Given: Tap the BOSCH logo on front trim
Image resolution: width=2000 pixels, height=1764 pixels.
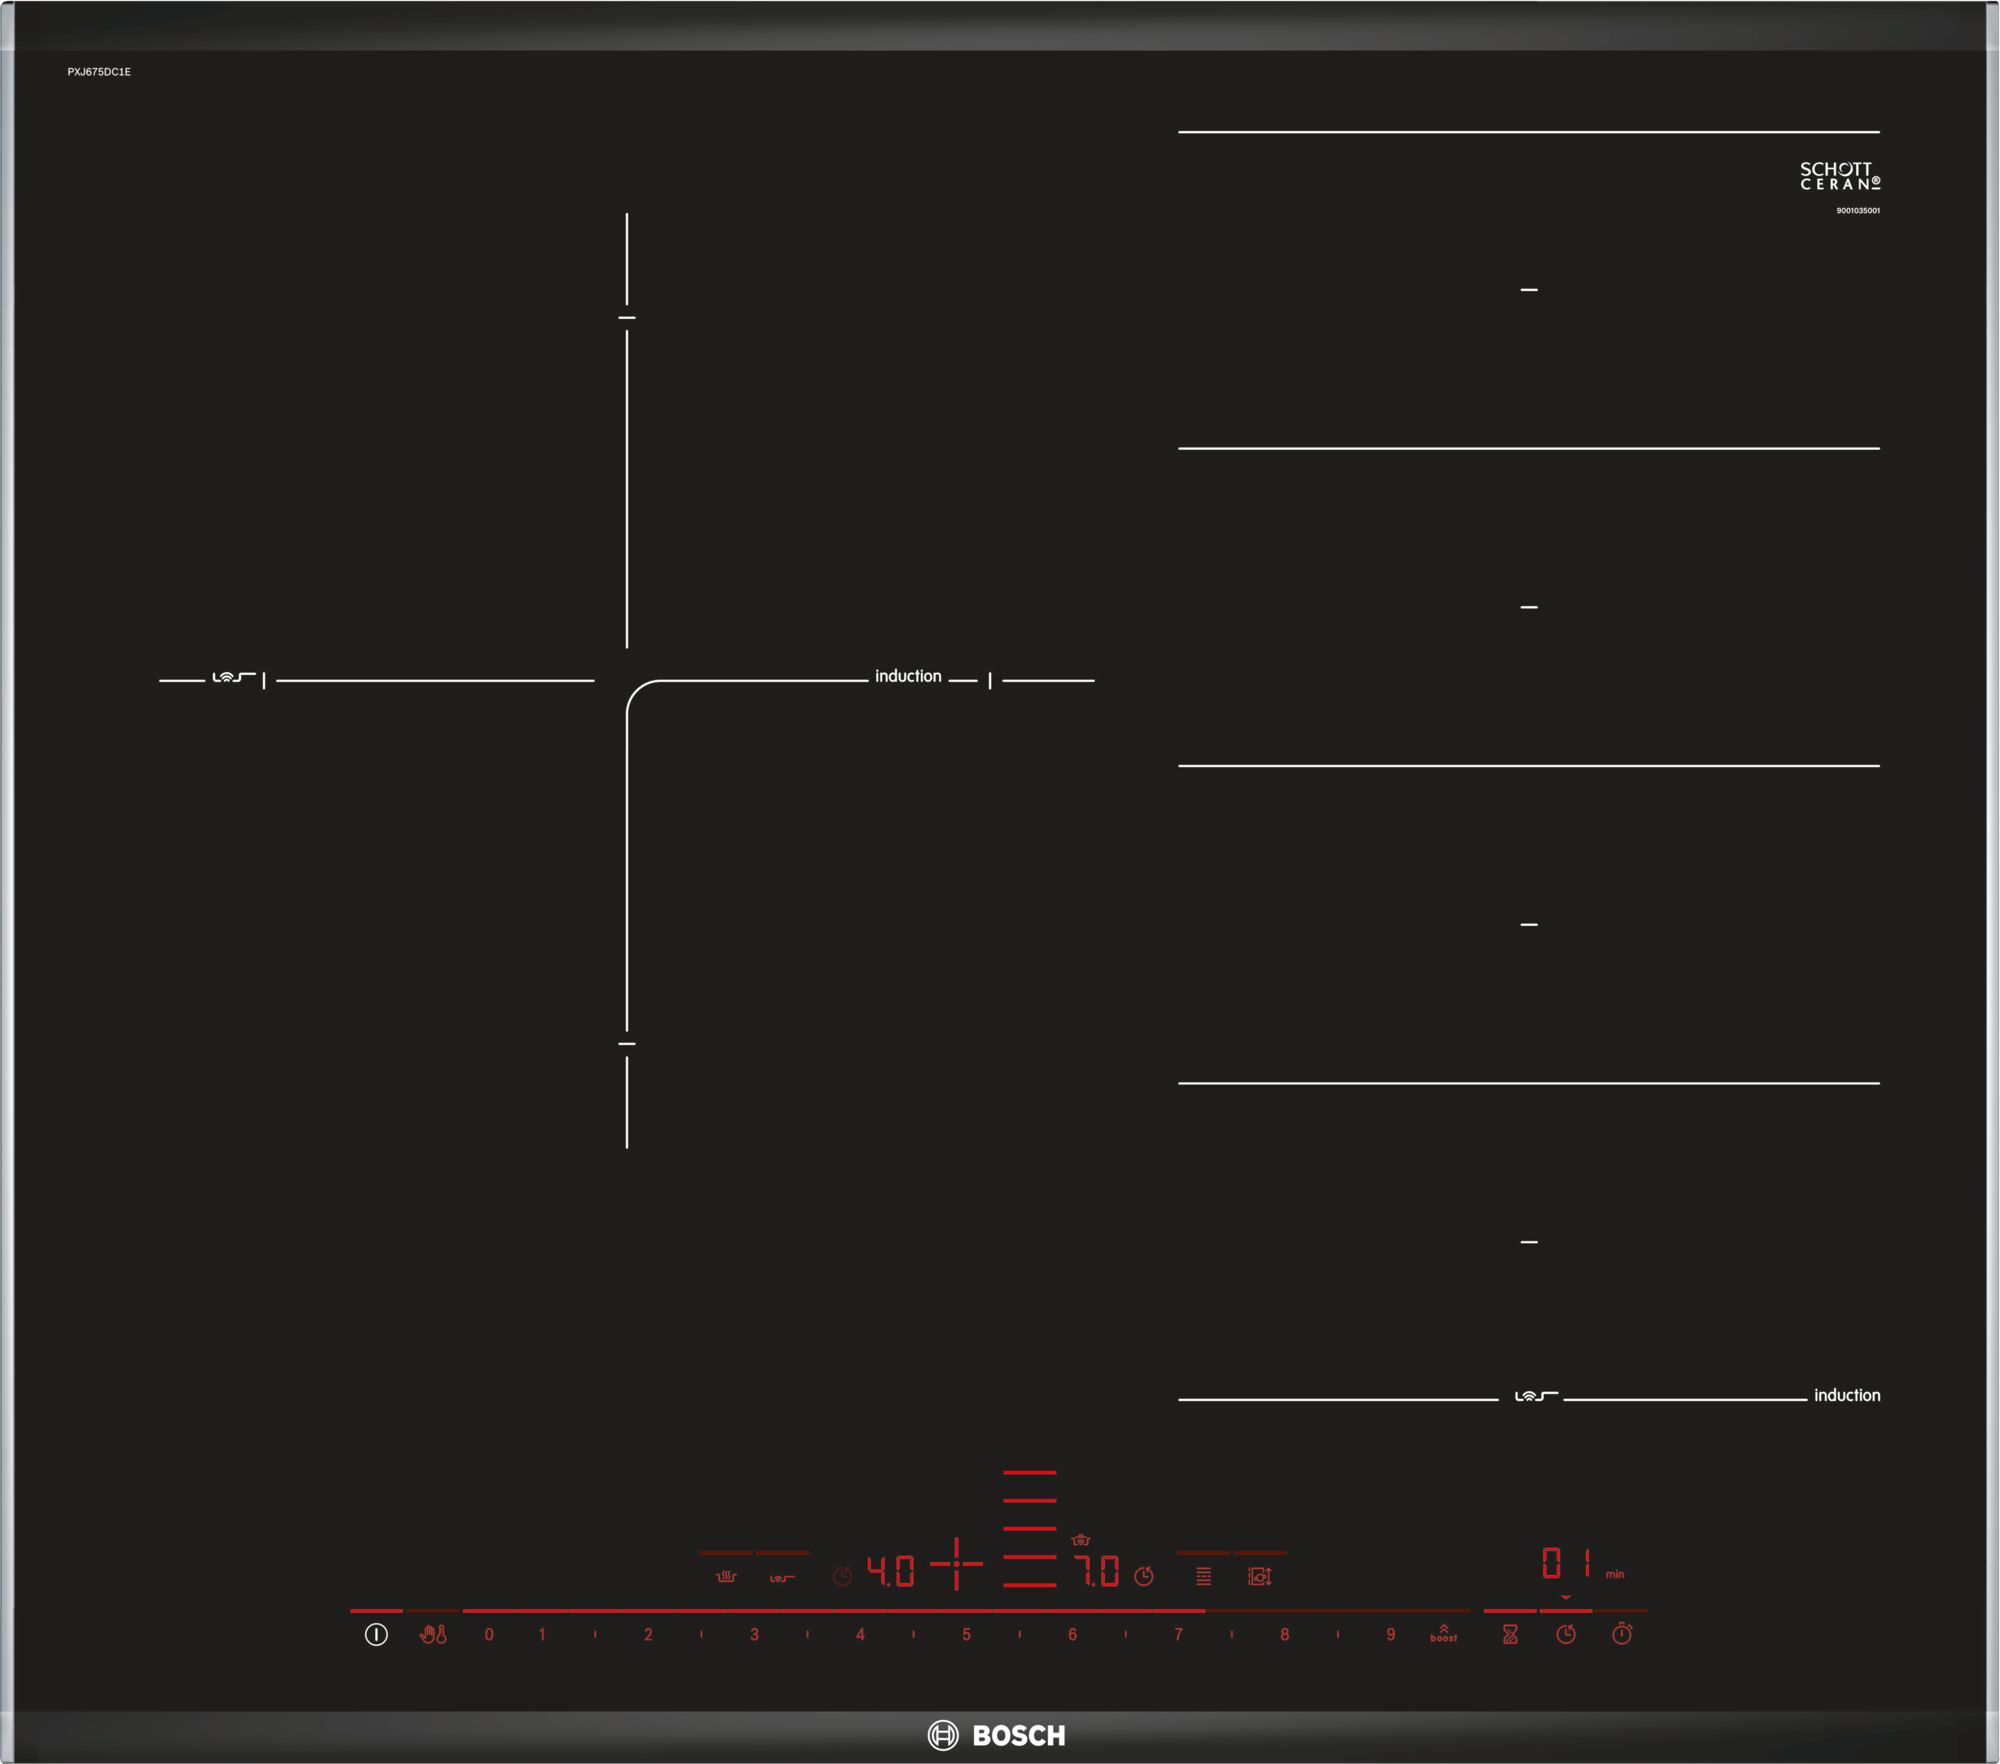Looking at the screenshot, I should pos(997,1735).
